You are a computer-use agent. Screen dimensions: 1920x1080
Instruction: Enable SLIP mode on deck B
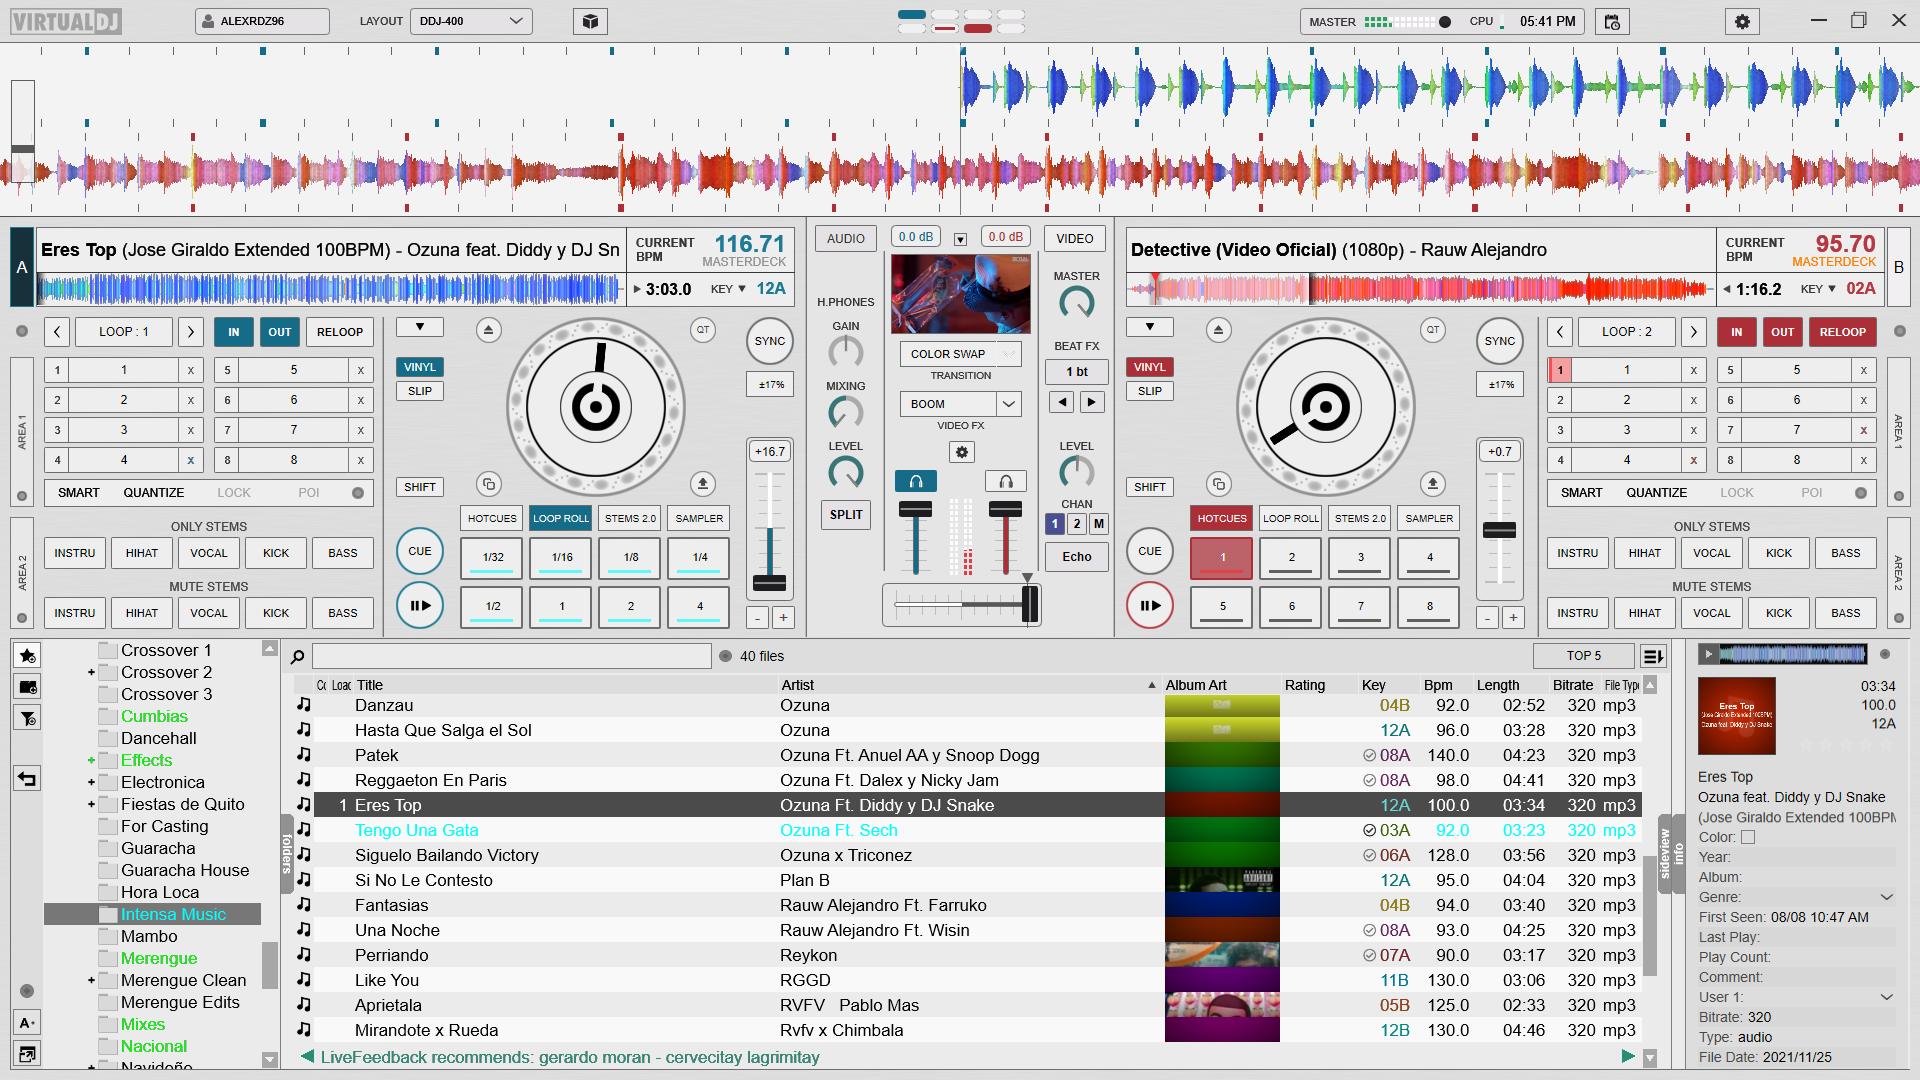(x=1149, y=391)
